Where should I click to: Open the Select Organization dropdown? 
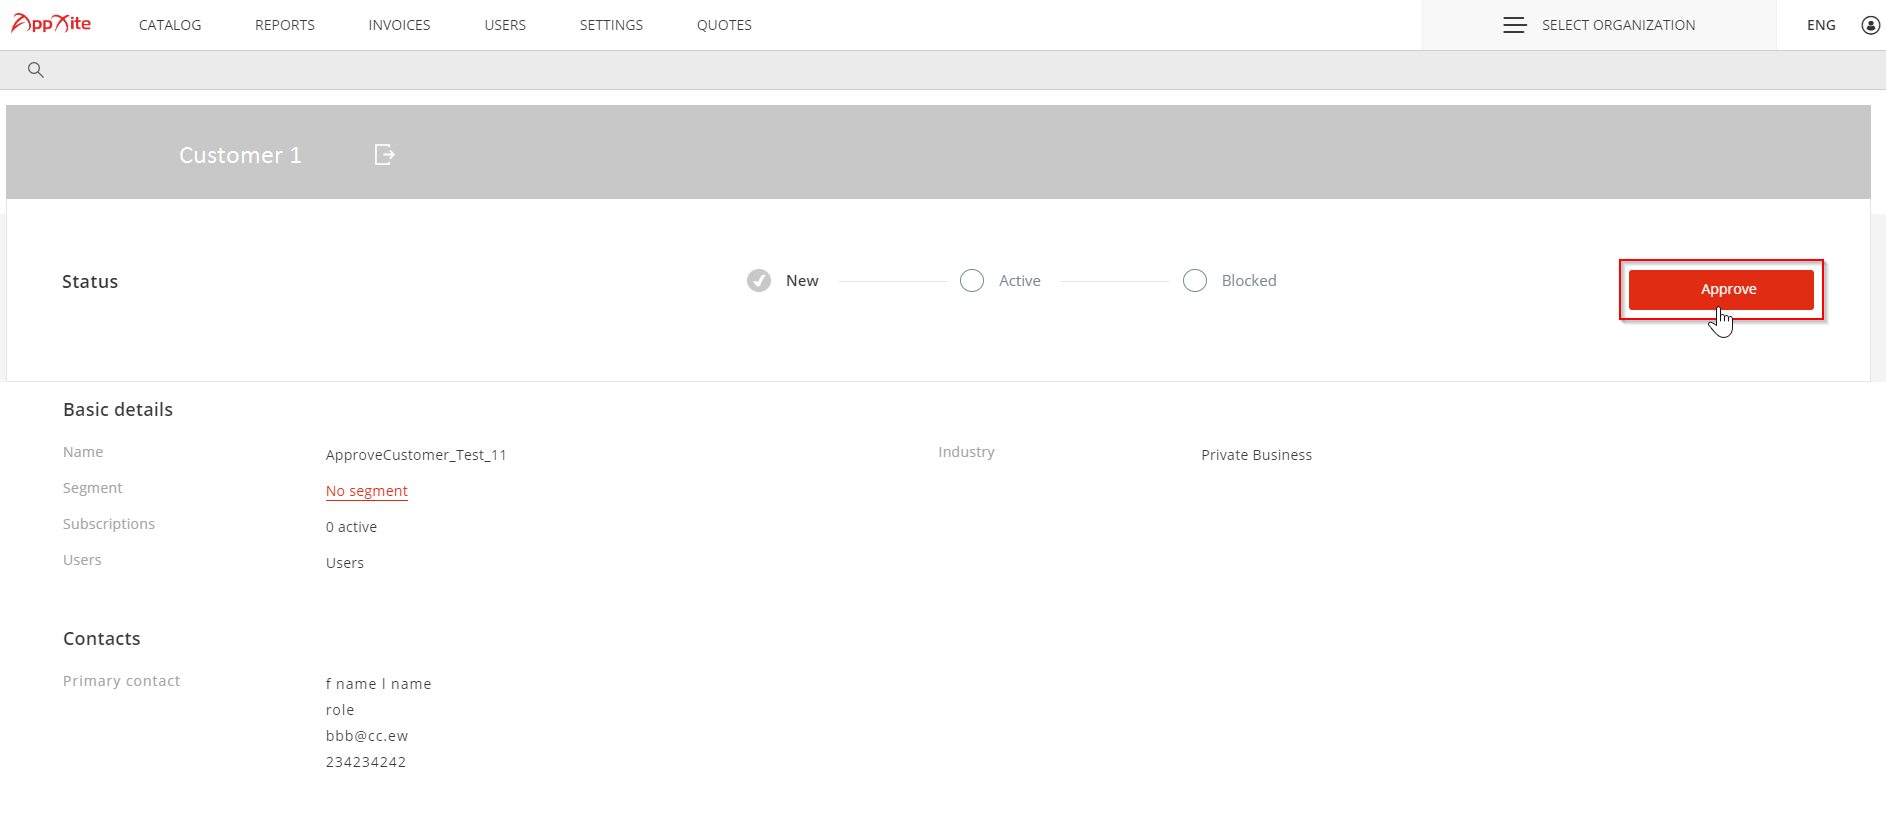pos(1599,25)
